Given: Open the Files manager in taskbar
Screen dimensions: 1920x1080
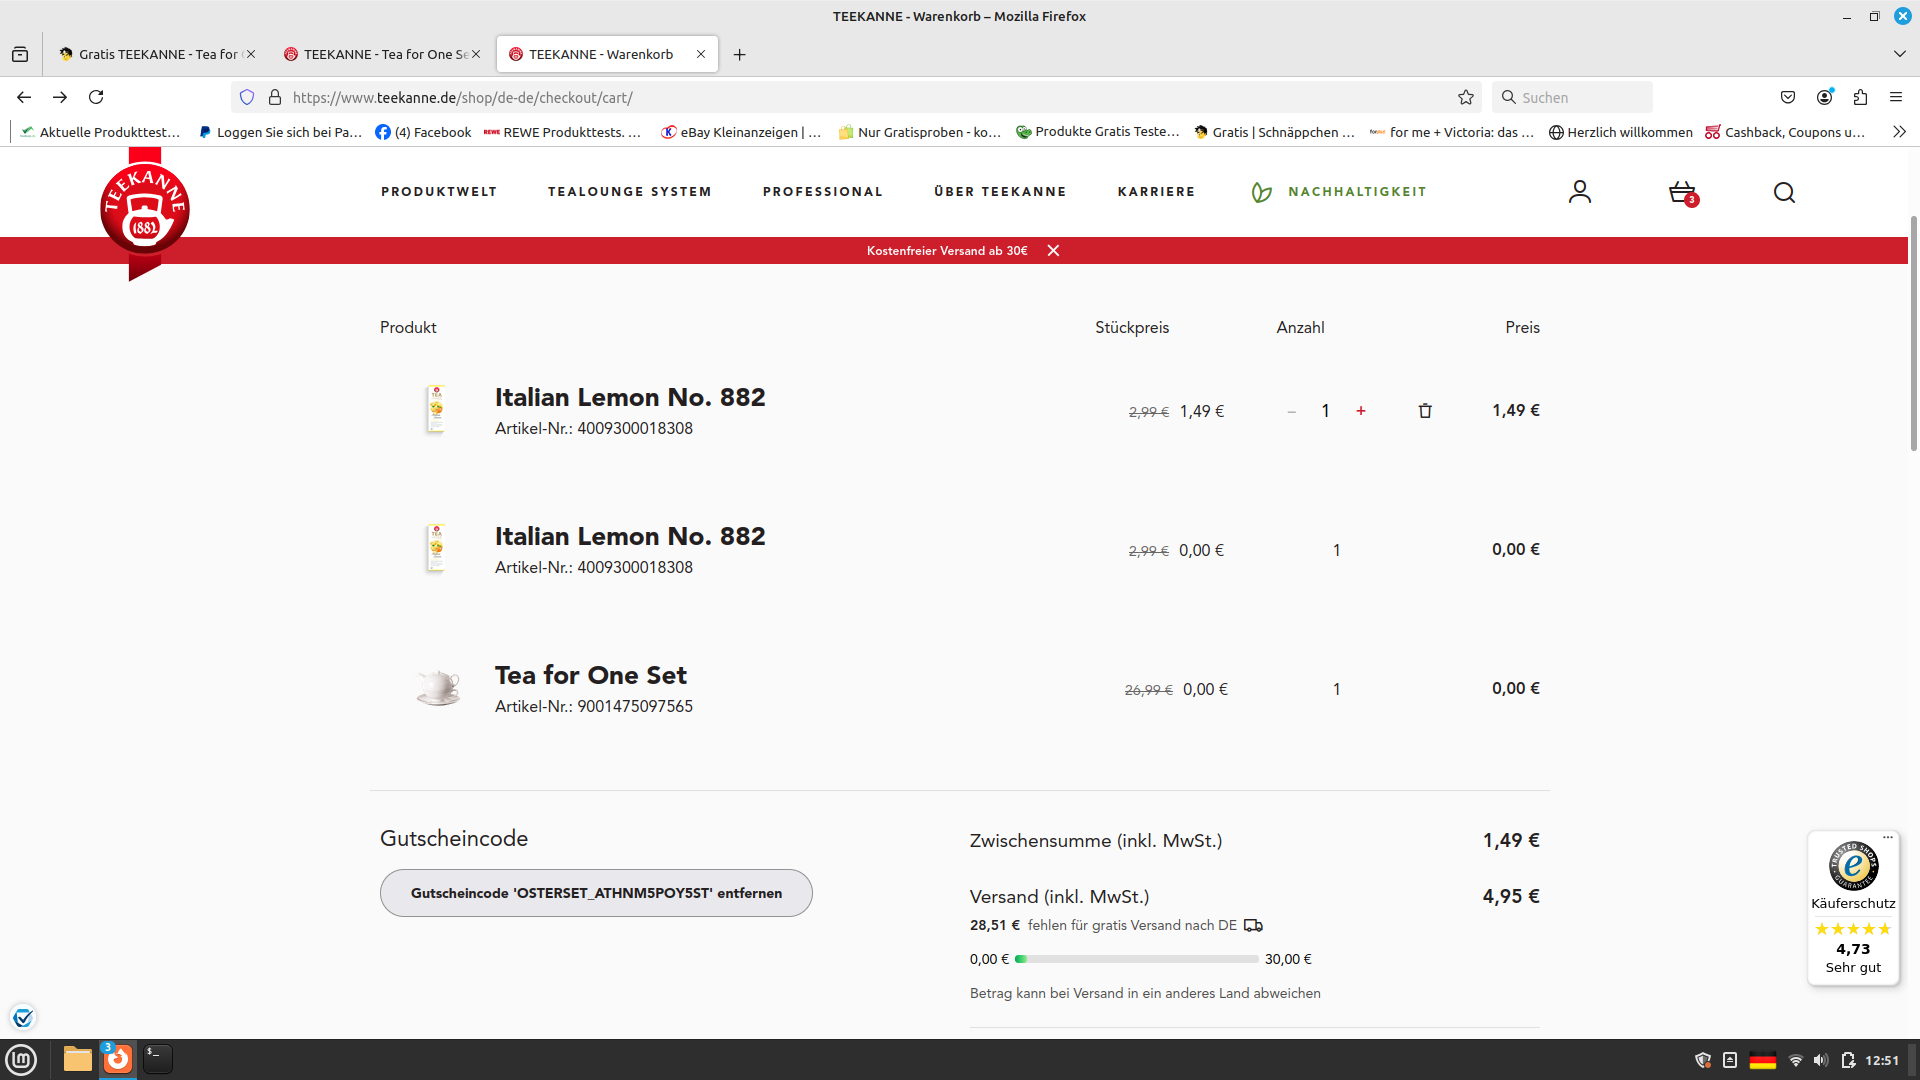Looking at the screenshot, I should (78, 1059).
